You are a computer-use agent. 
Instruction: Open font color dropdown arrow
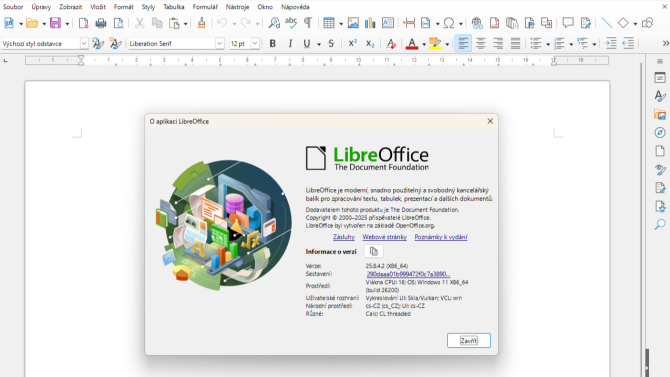424,44
